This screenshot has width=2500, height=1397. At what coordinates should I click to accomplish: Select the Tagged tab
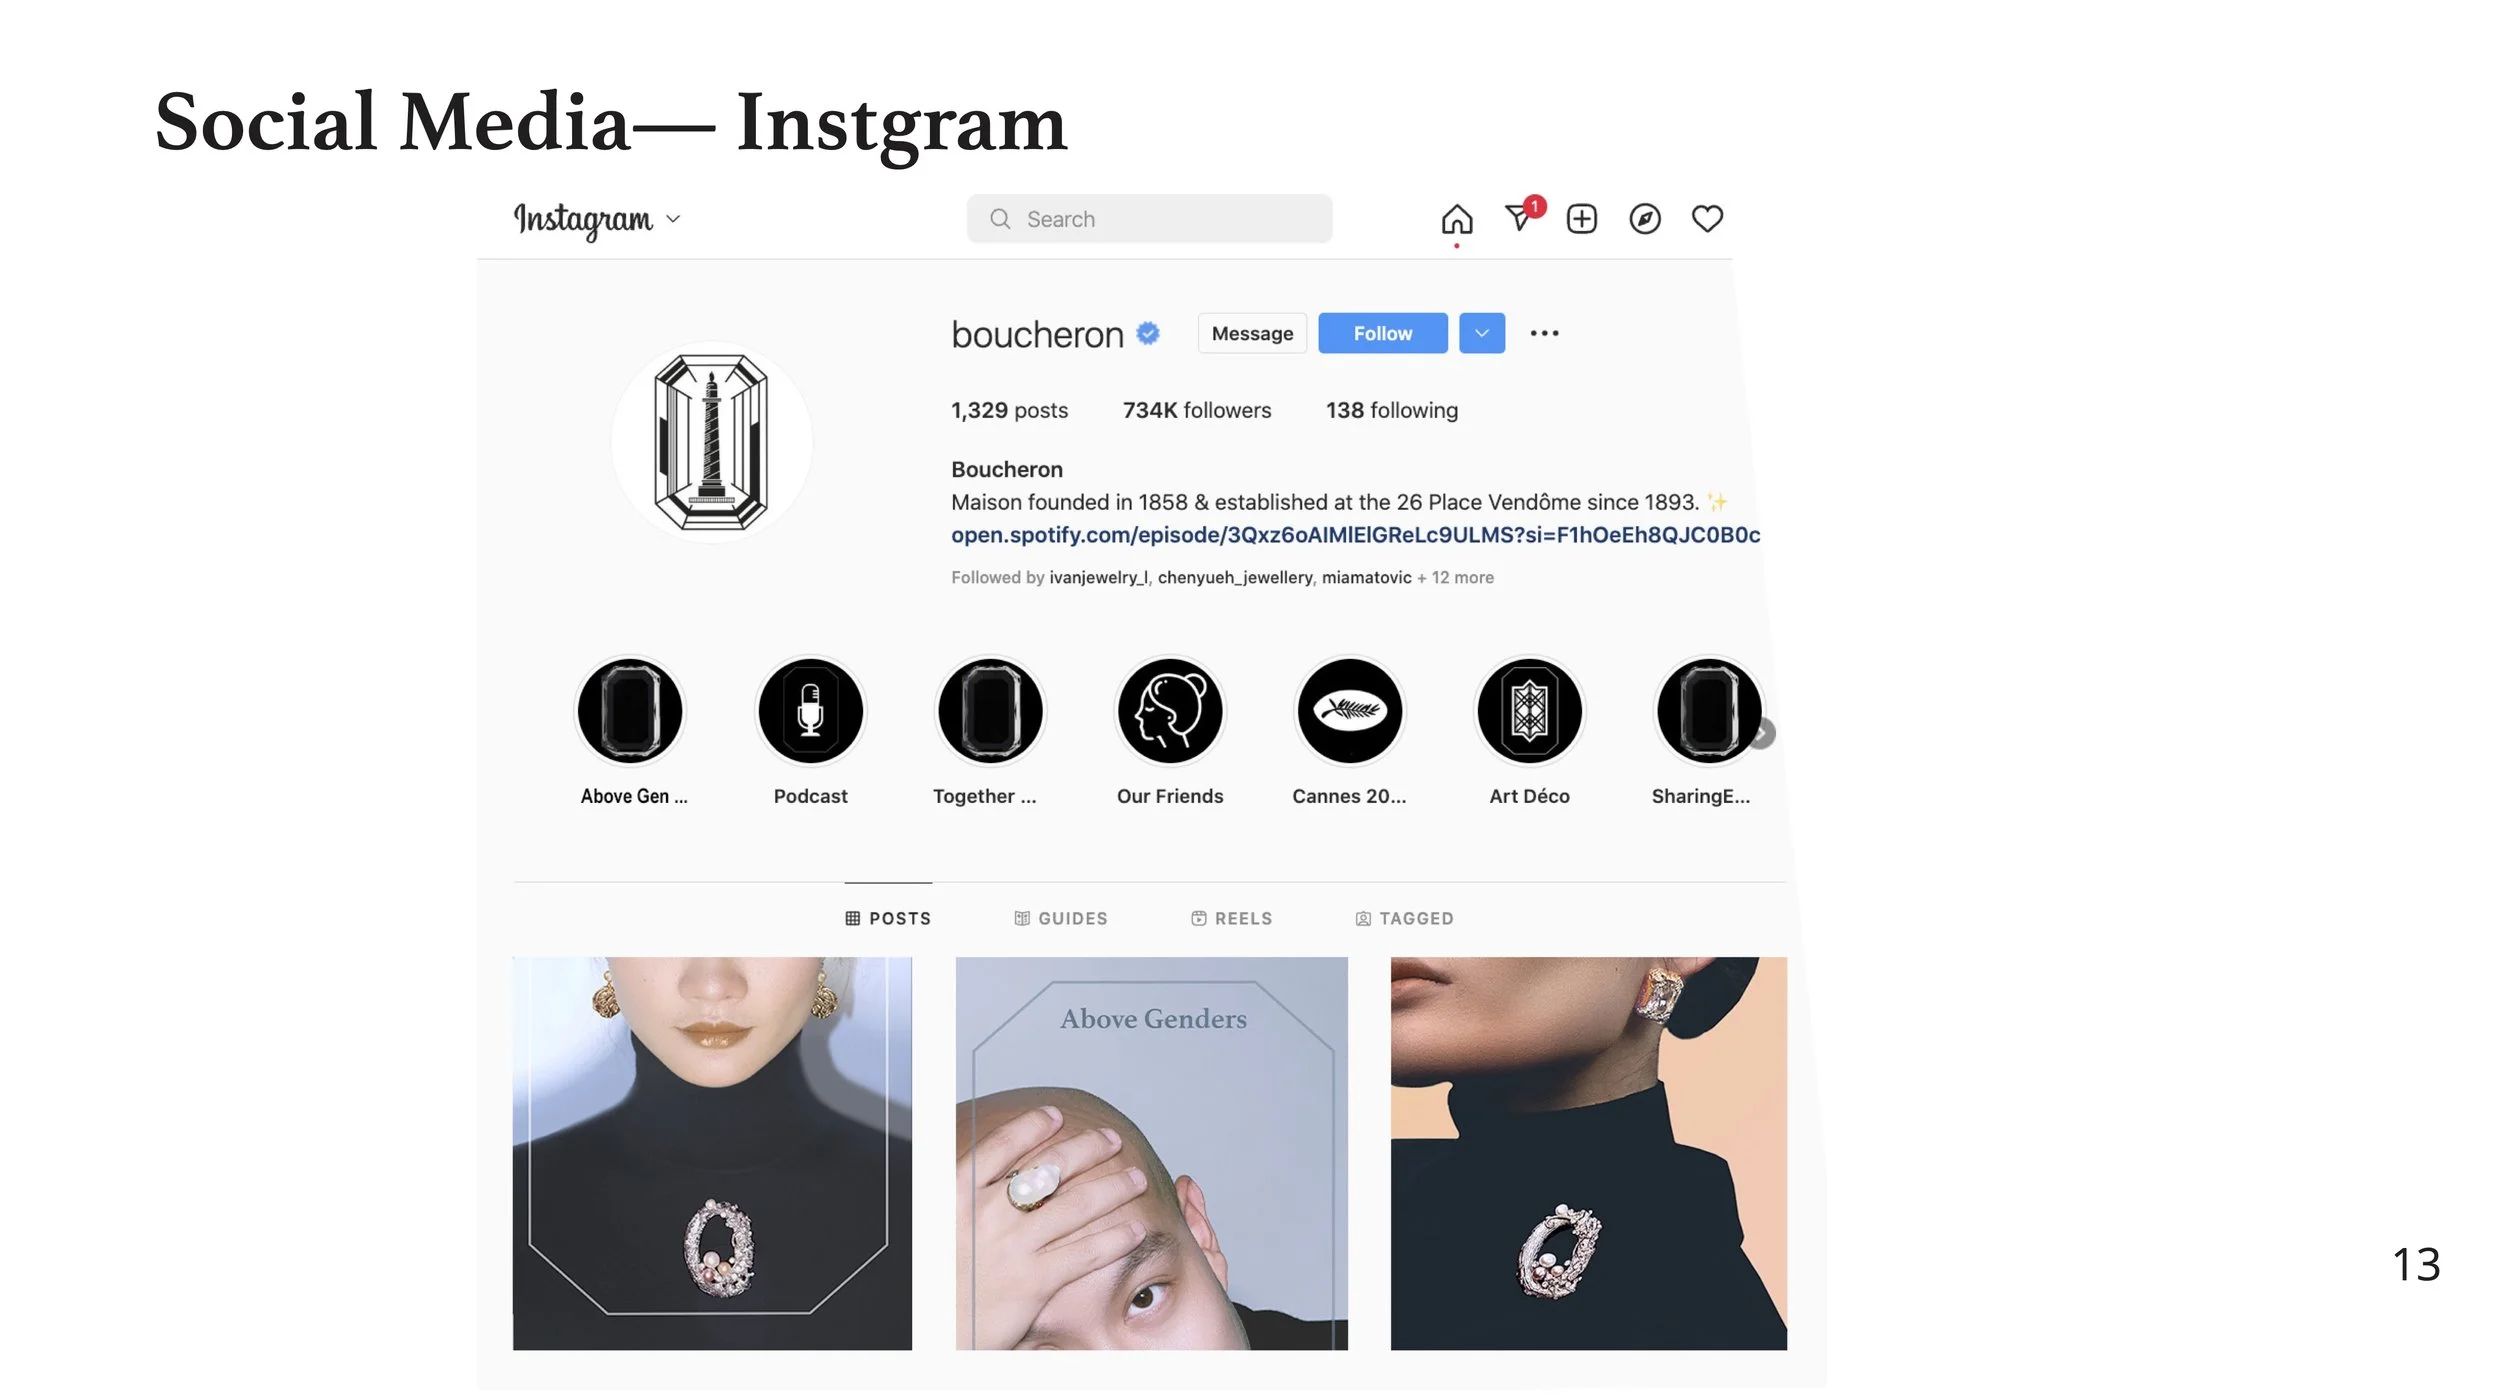pos(1404,918)
